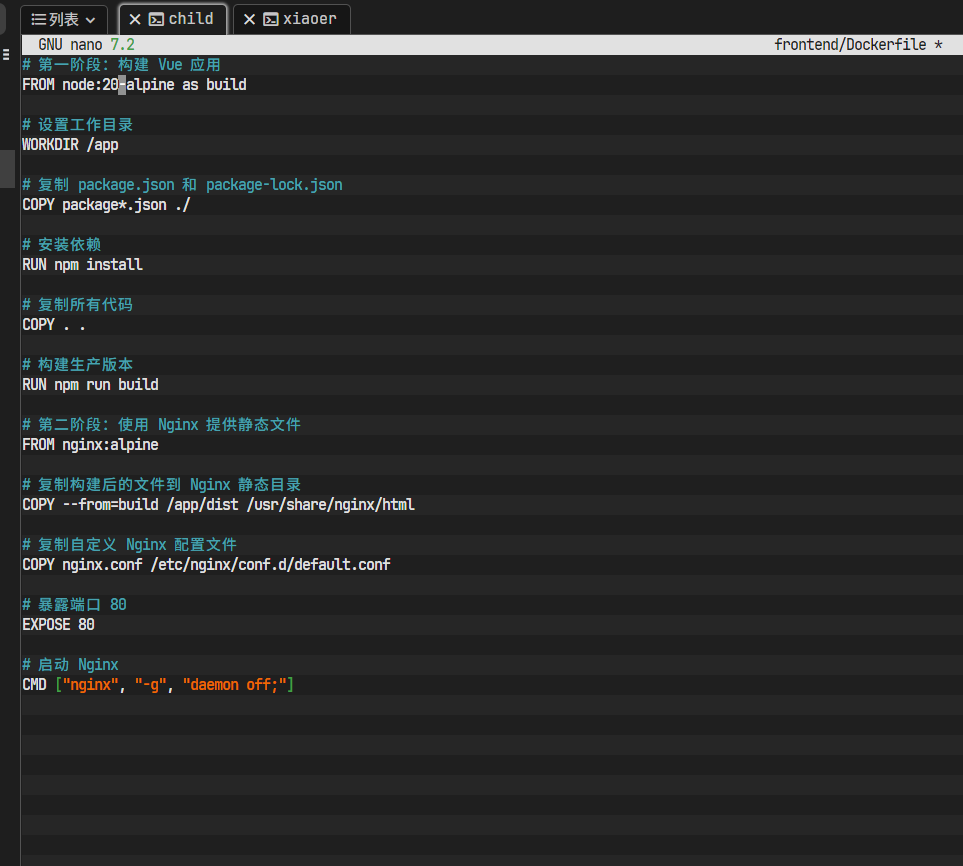Click the terminal icon on child tab
This screenshot has width=963, height=866.
[x=157, y=20]
